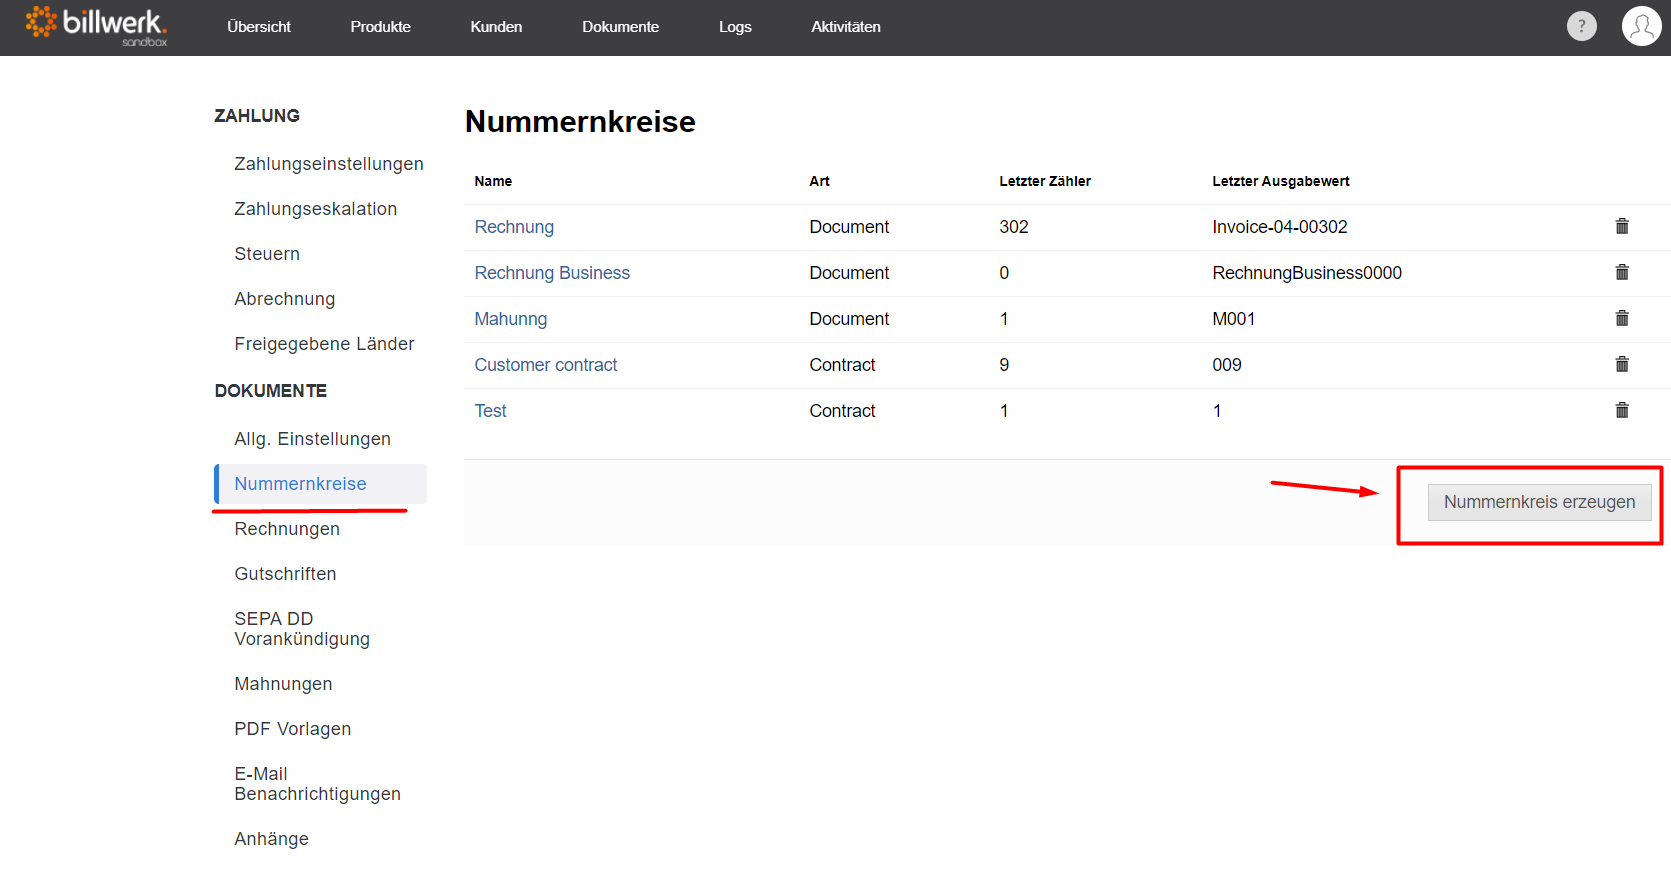Click the M001 output value

coord(1234,319)
